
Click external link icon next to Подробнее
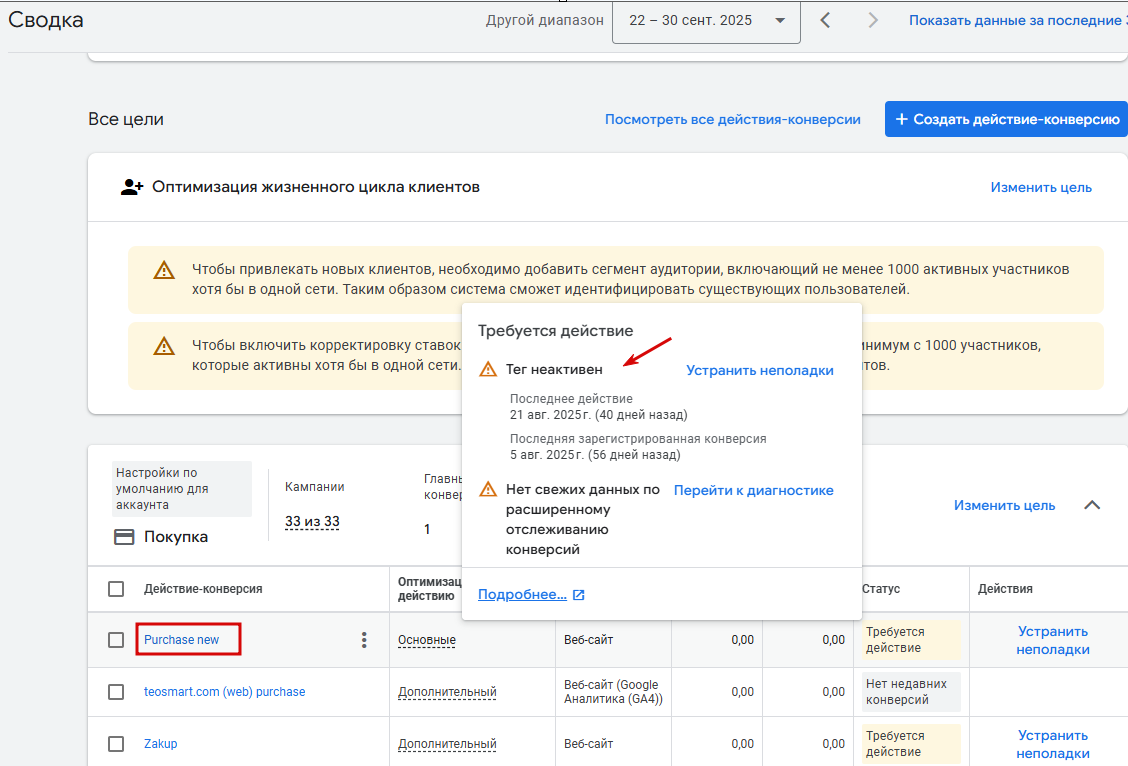point(579,595)
